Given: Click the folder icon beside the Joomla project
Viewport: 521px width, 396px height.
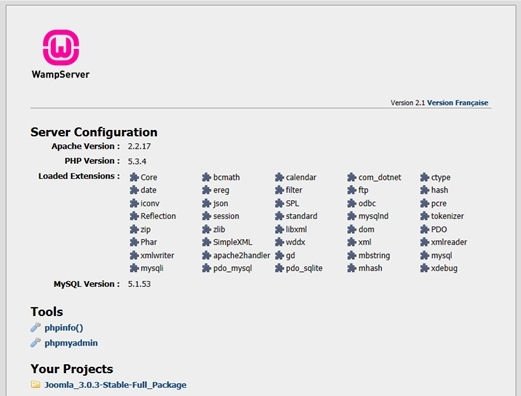Looking at the screenshot, I should [x=35, y=385].
